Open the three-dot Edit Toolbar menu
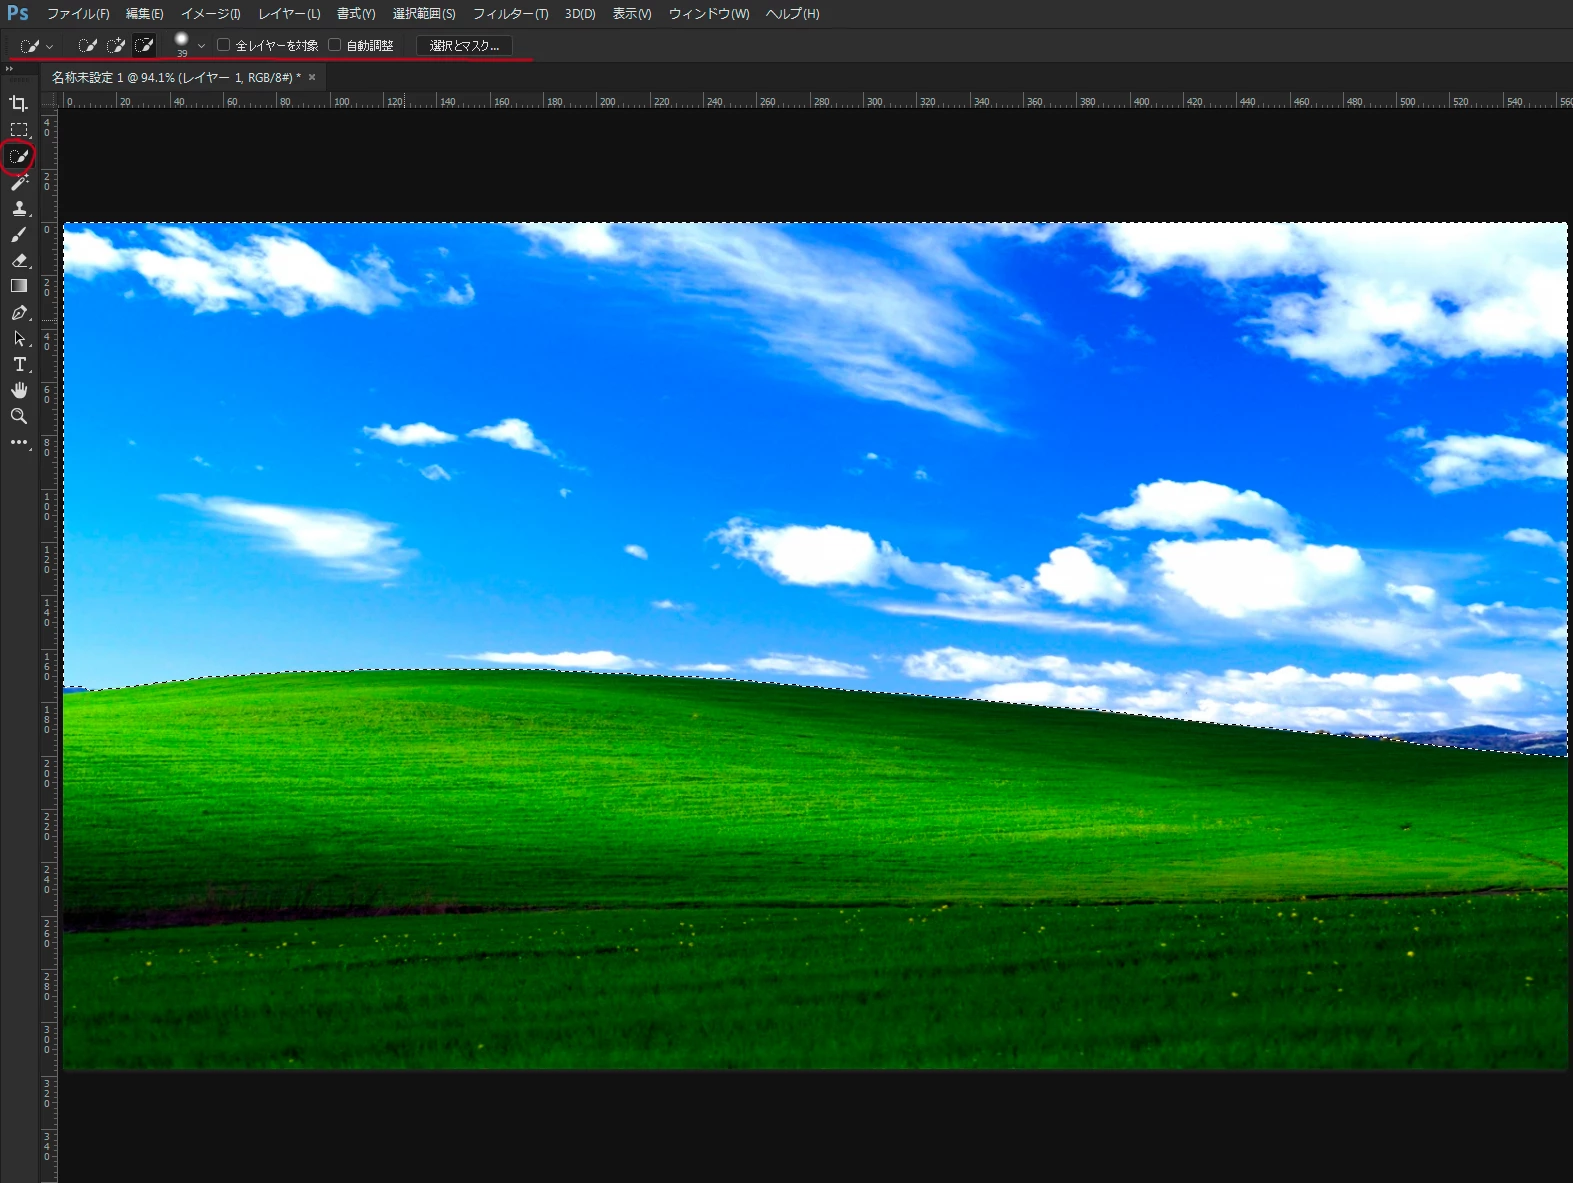The image size is (1573, 1183). (19, 442)
